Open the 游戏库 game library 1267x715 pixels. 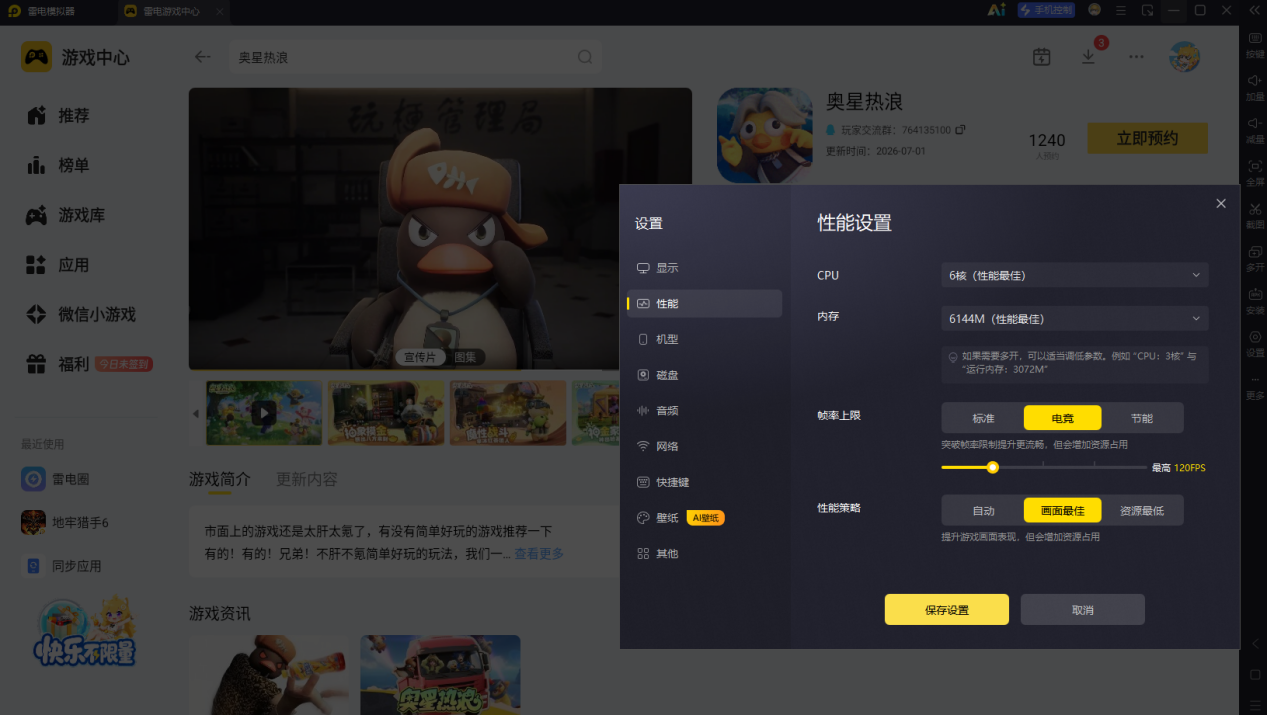(x=66, y=215)
